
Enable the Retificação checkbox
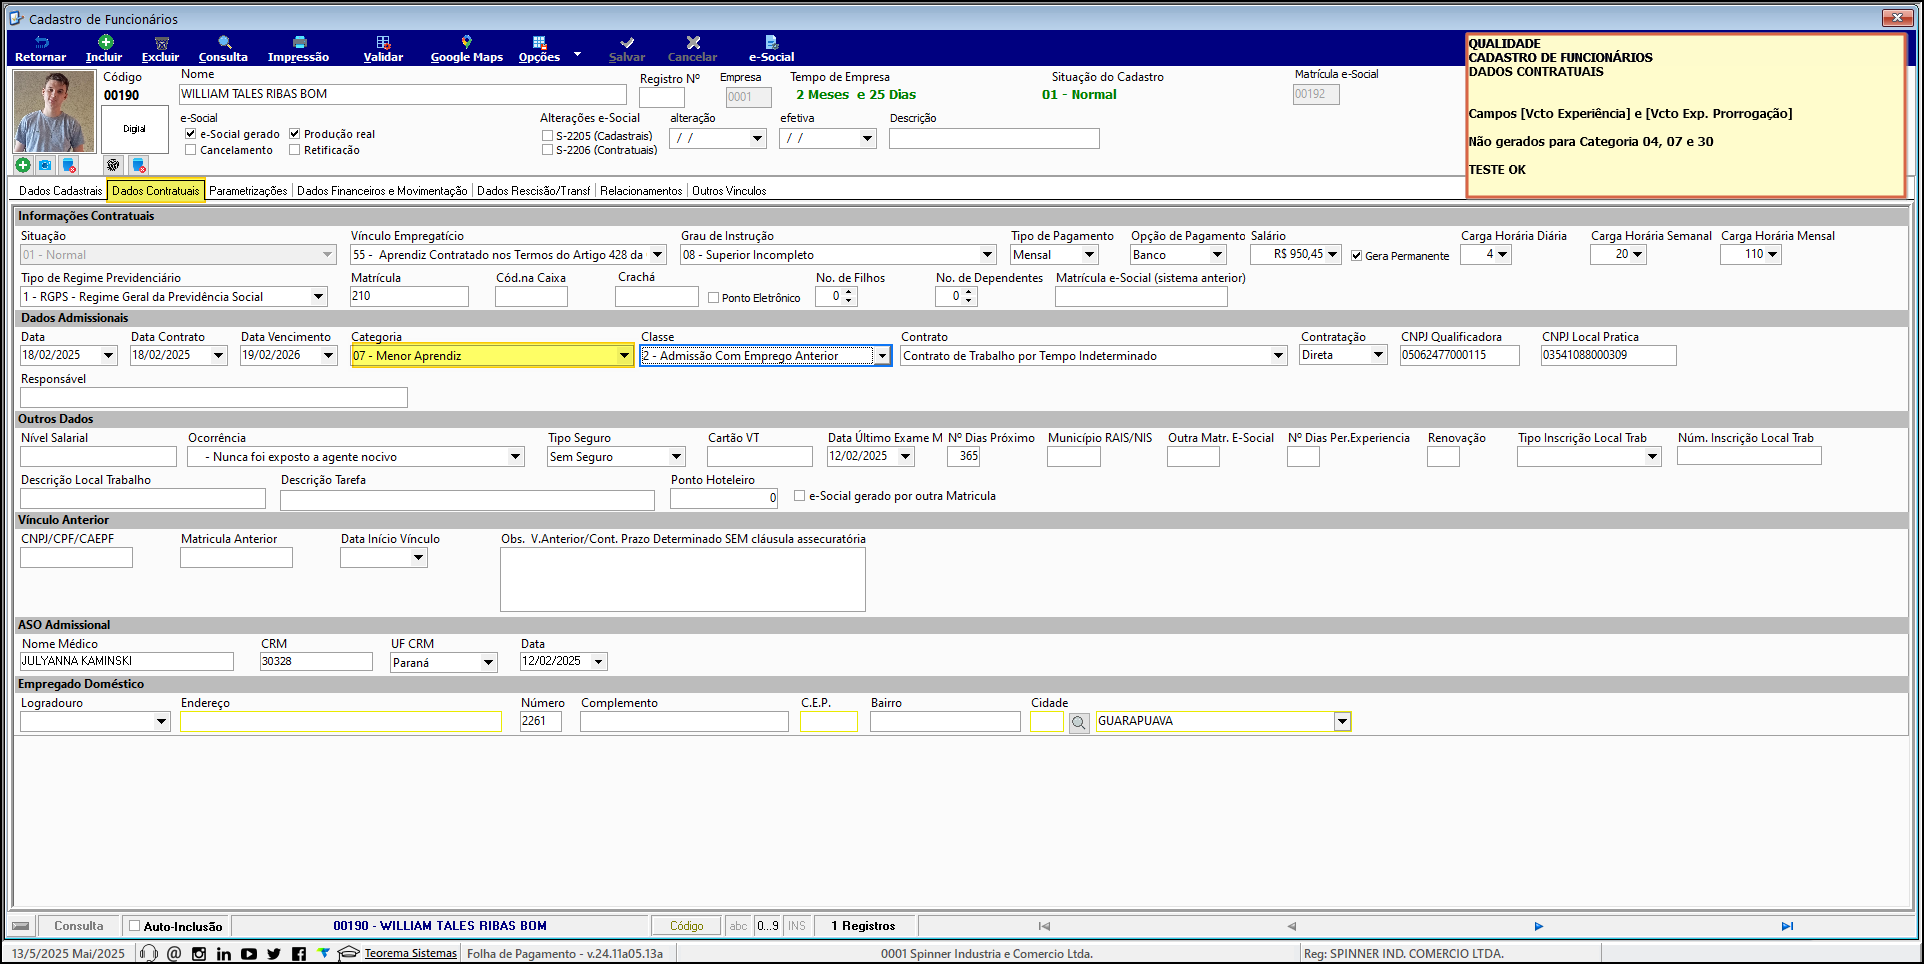[294, 150]
